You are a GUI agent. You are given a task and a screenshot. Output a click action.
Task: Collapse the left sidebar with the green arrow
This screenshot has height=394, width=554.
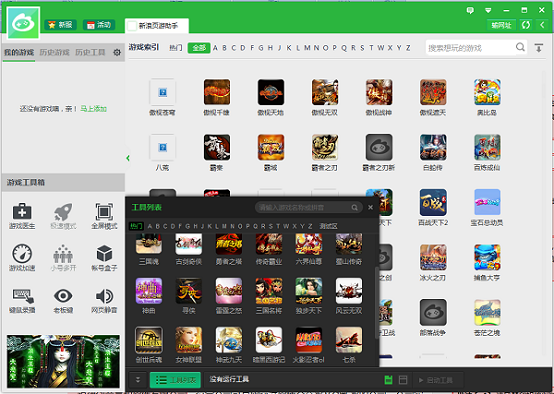pyautogui.click(x=128, y=158)
